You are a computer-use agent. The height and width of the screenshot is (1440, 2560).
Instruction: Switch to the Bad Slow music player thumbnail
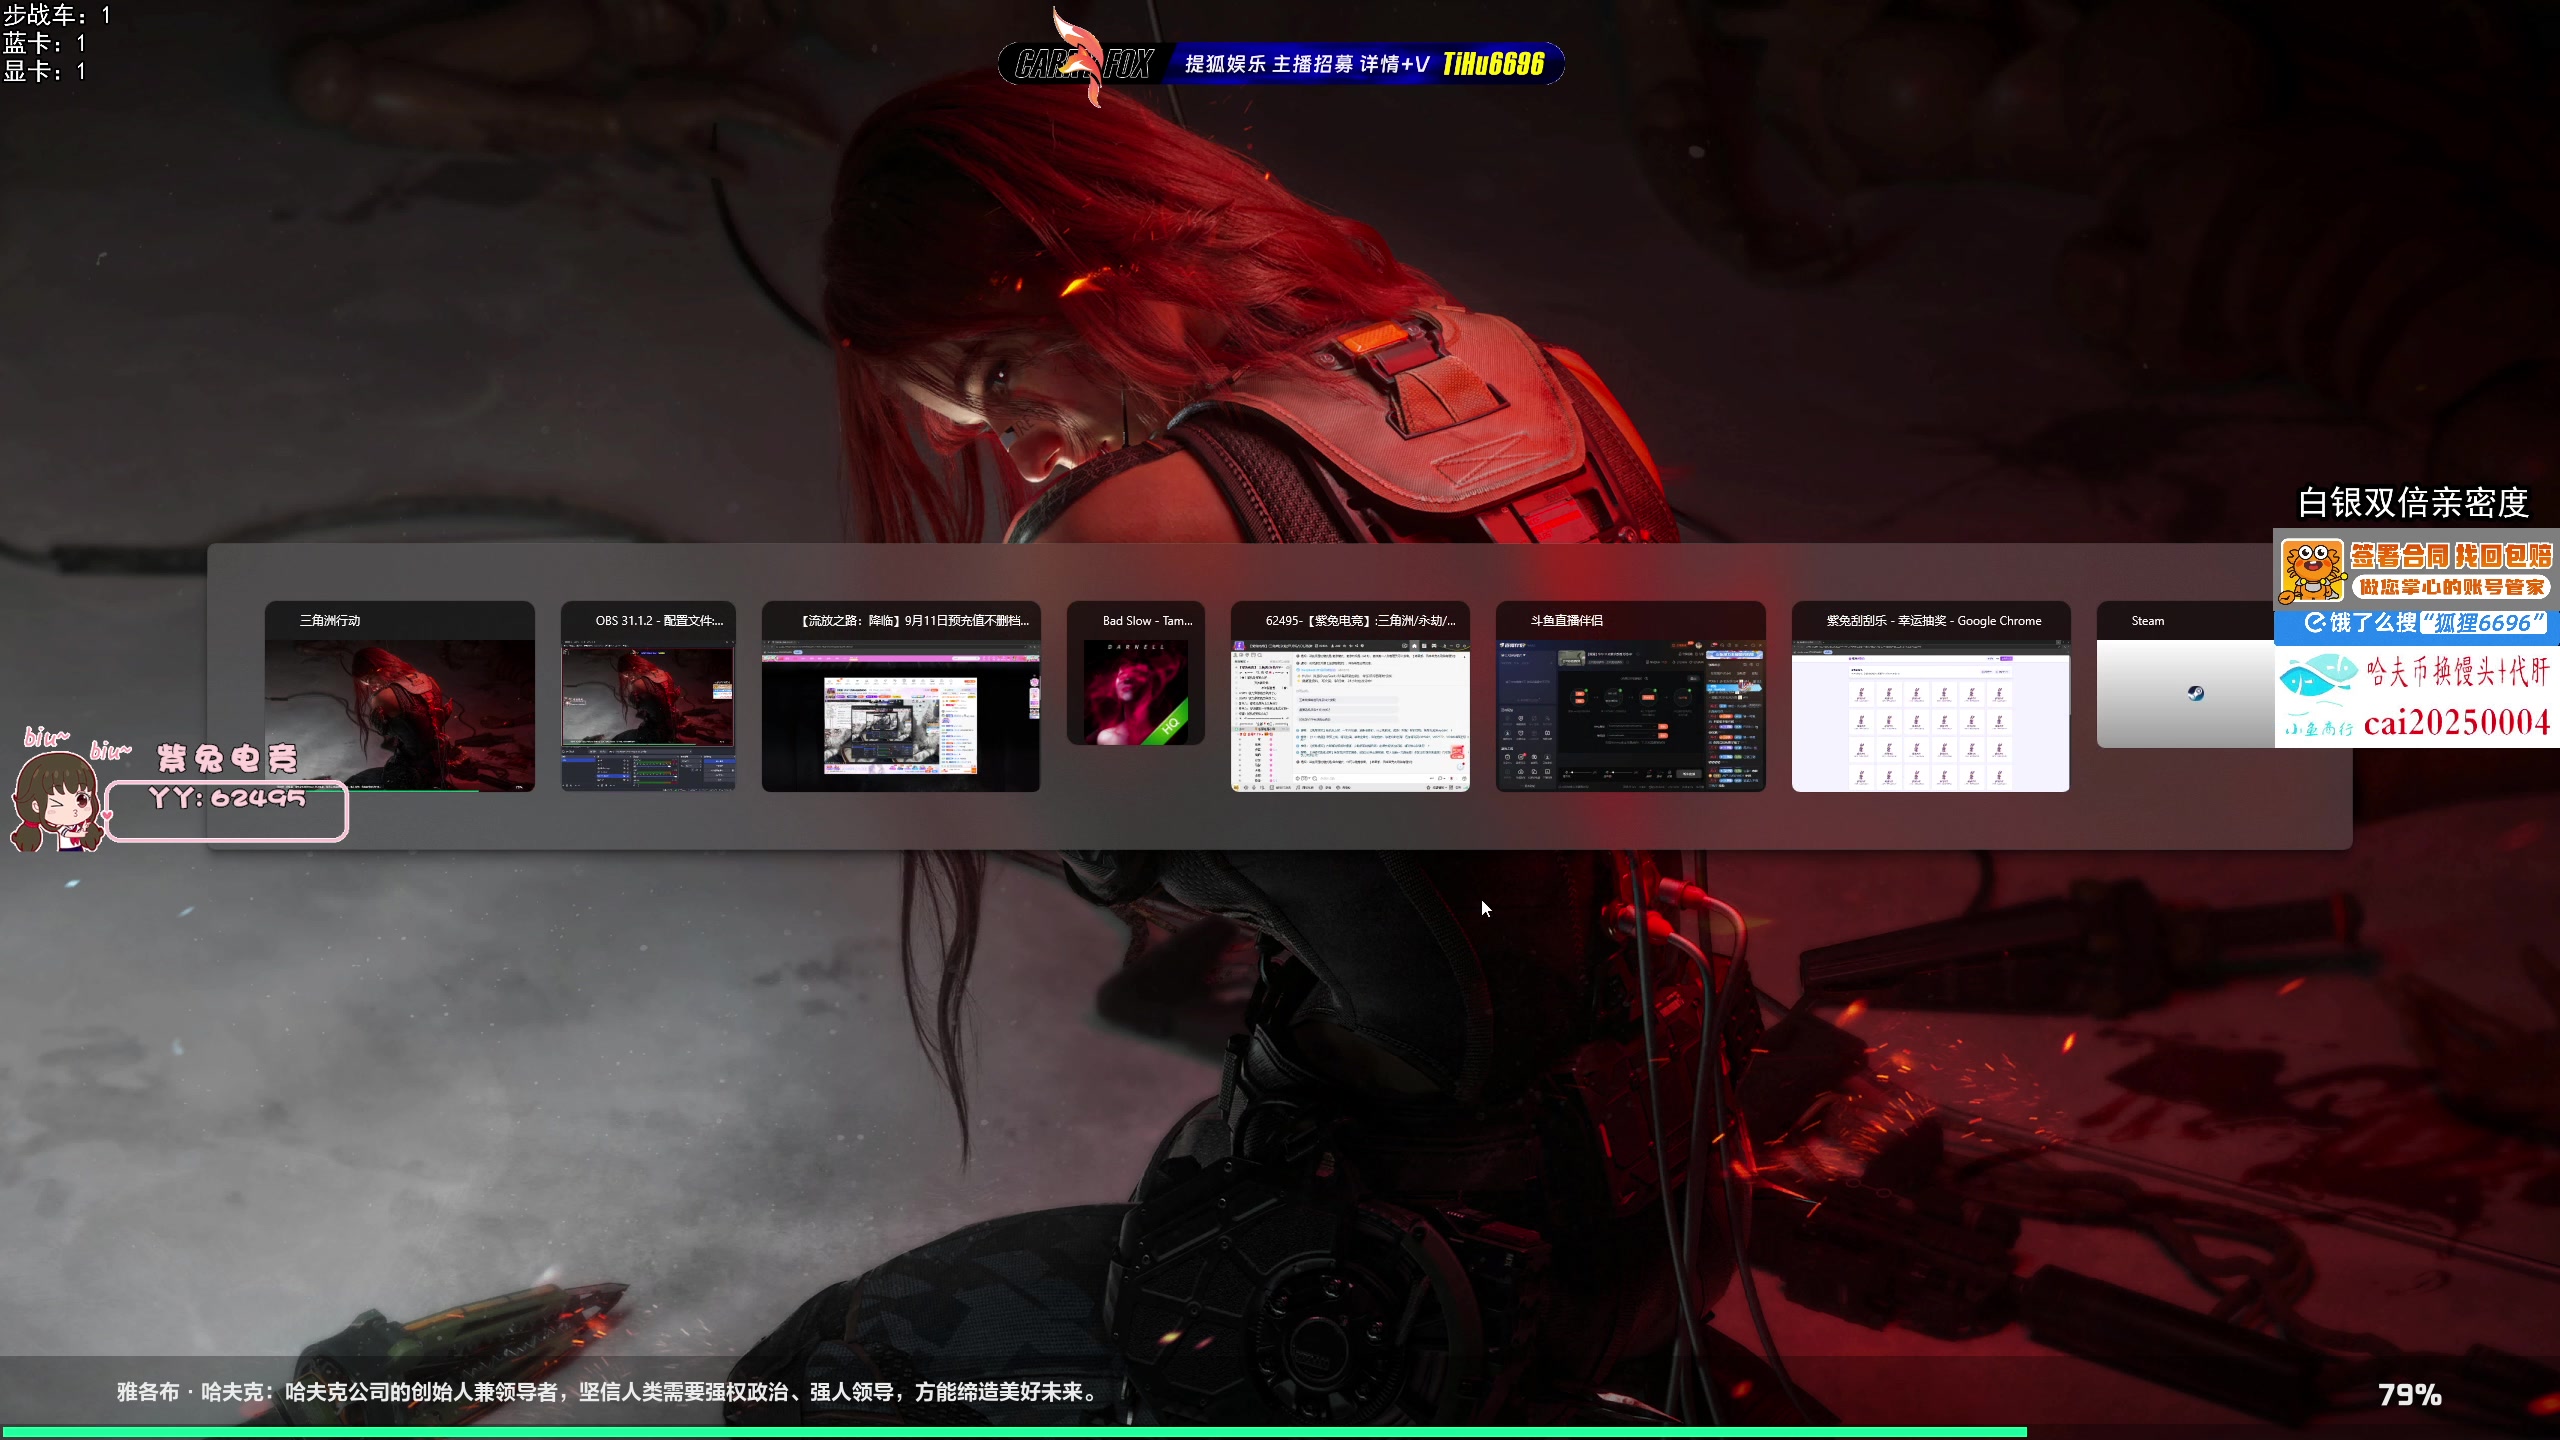click(x=1136, y=673)
